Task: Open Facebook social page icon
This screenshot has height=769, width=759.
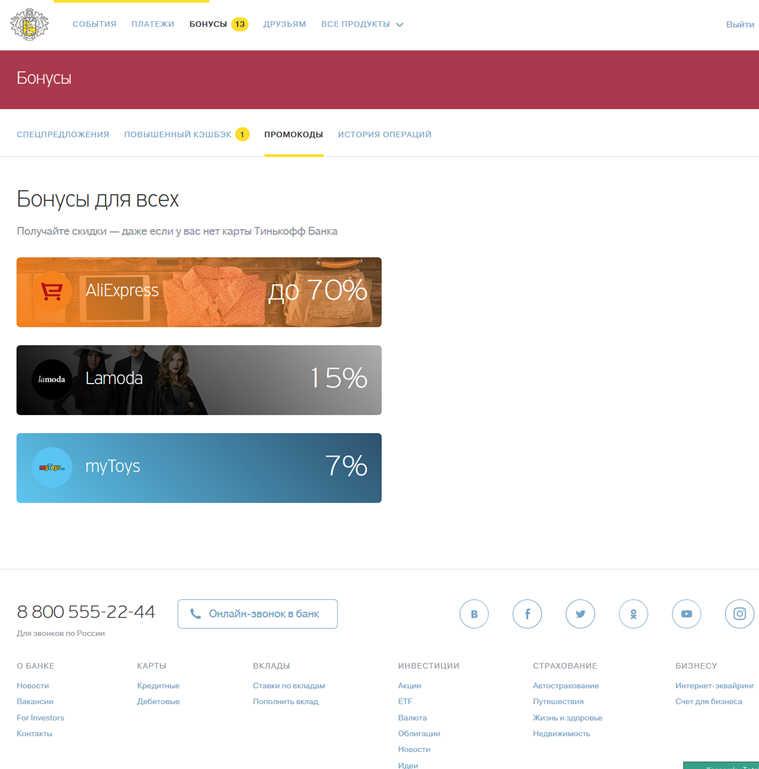Action: point(527,614)
